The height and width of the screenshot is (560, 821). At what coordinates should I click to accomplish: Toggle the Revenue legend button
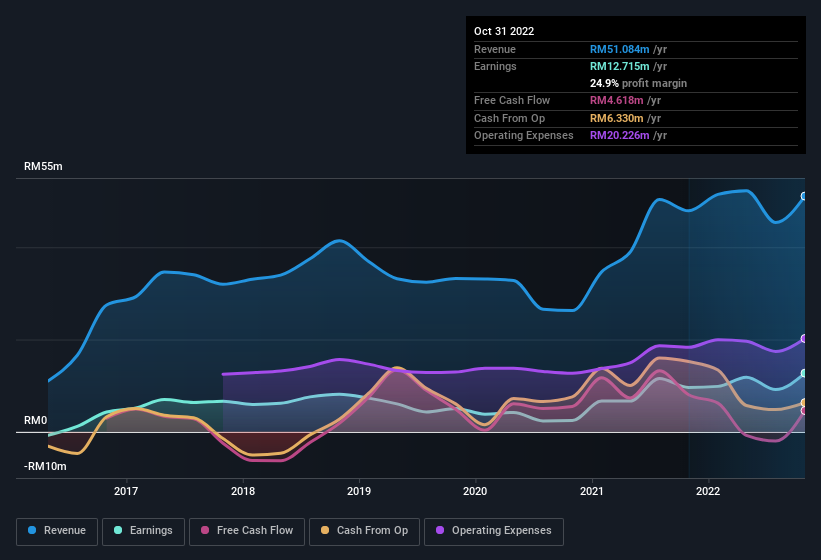coord(57,531)
